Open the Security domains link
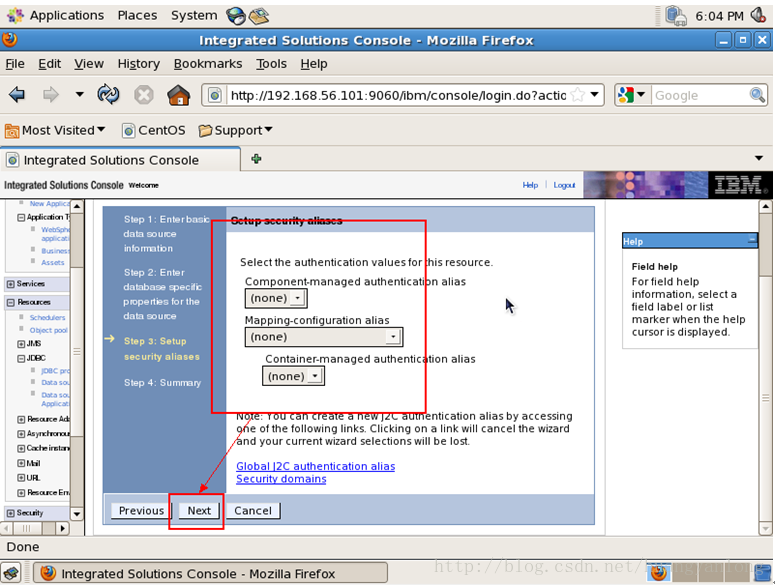This screenshot has width=775, height=586. (x=281, y=479)
